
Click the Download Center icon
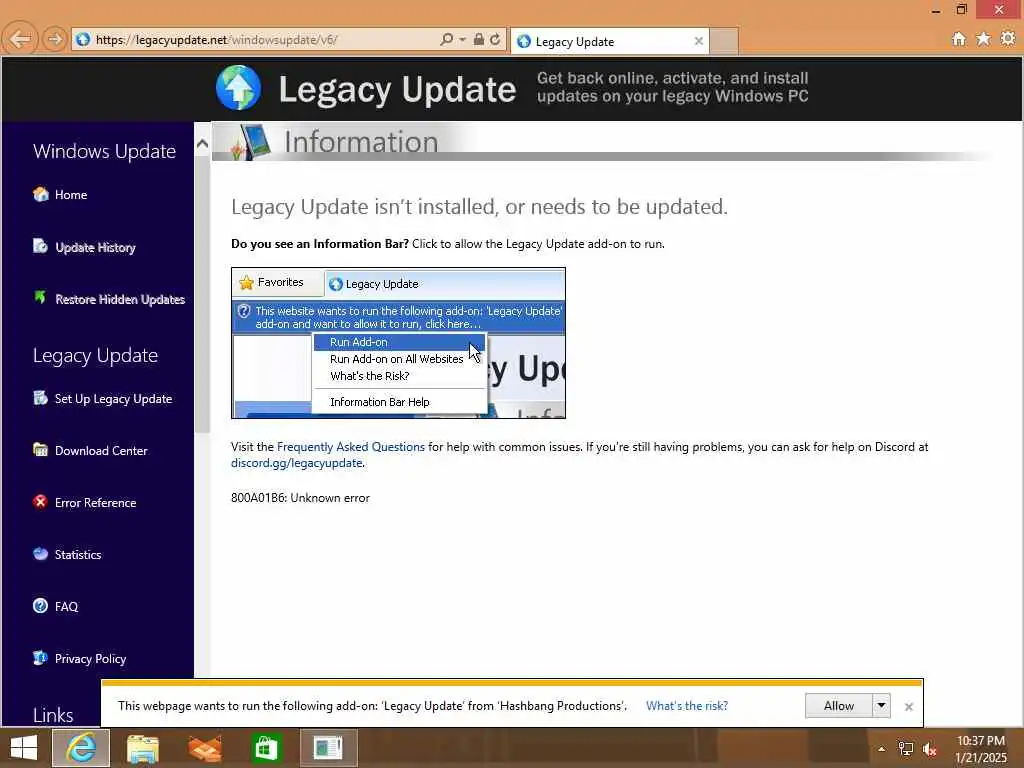pos(40,449)
